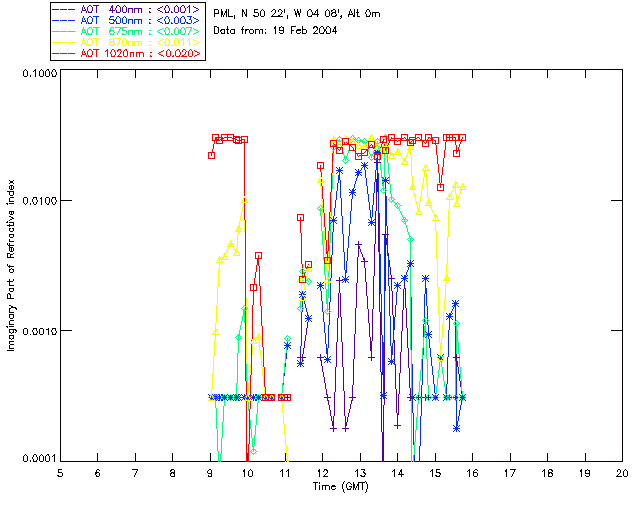Click the 0.0100 y-axis label
The width and height of the screenshot is (640, 512).
pos(39,200)
